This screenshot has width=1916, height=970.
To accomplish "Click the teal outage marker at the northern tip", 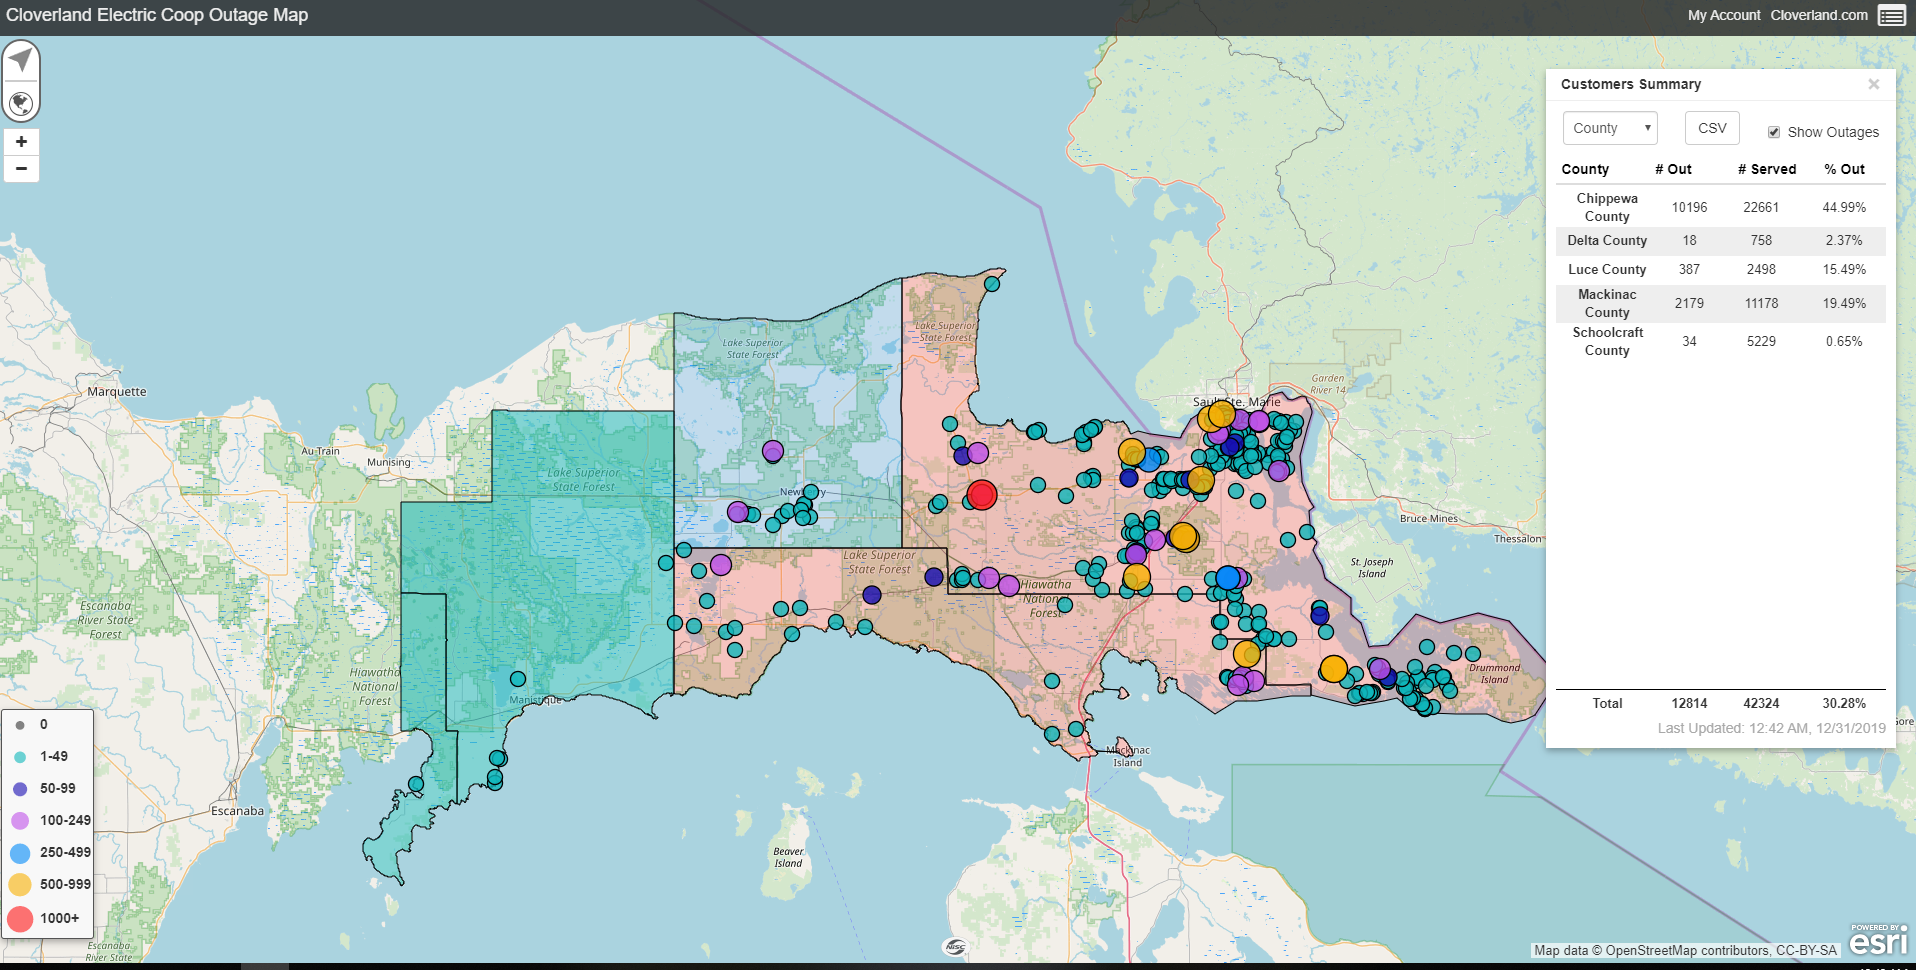I will 992,284.
